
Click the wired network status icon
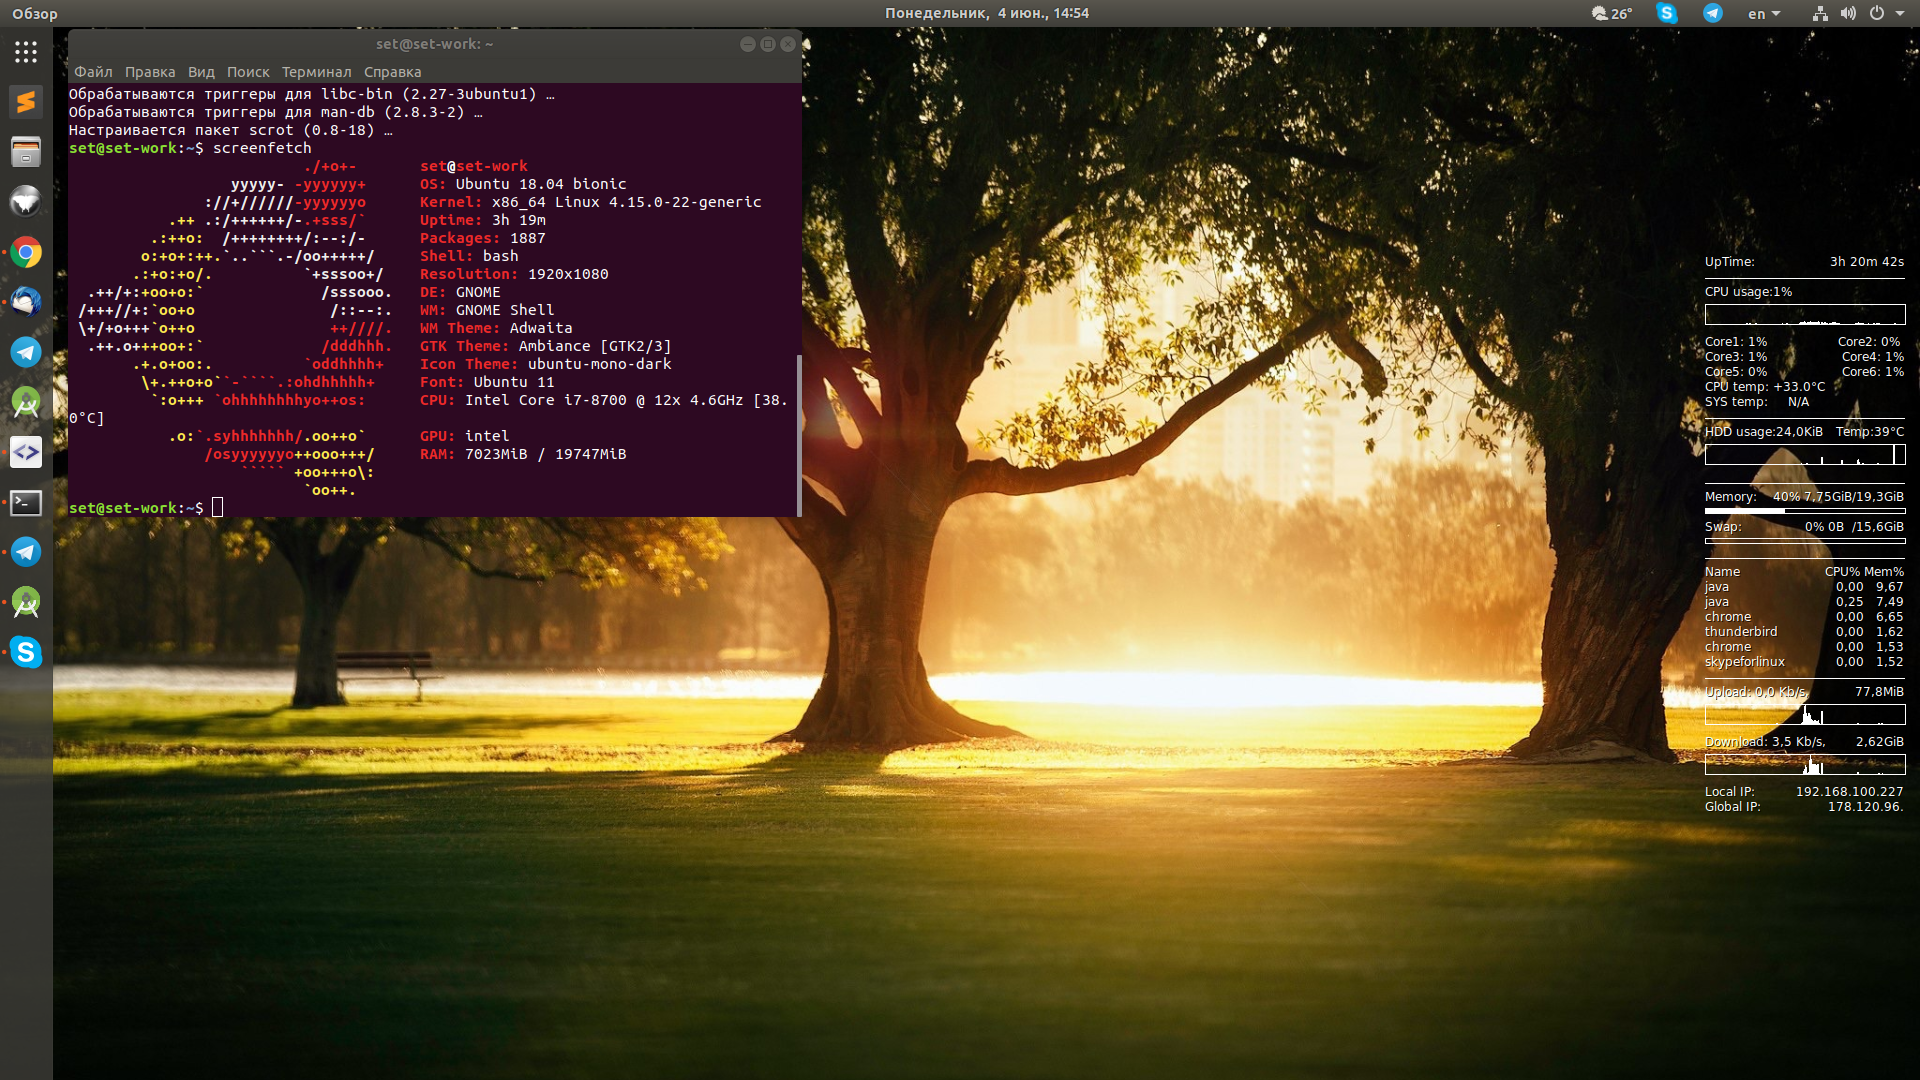click(x=1820, y=13)
